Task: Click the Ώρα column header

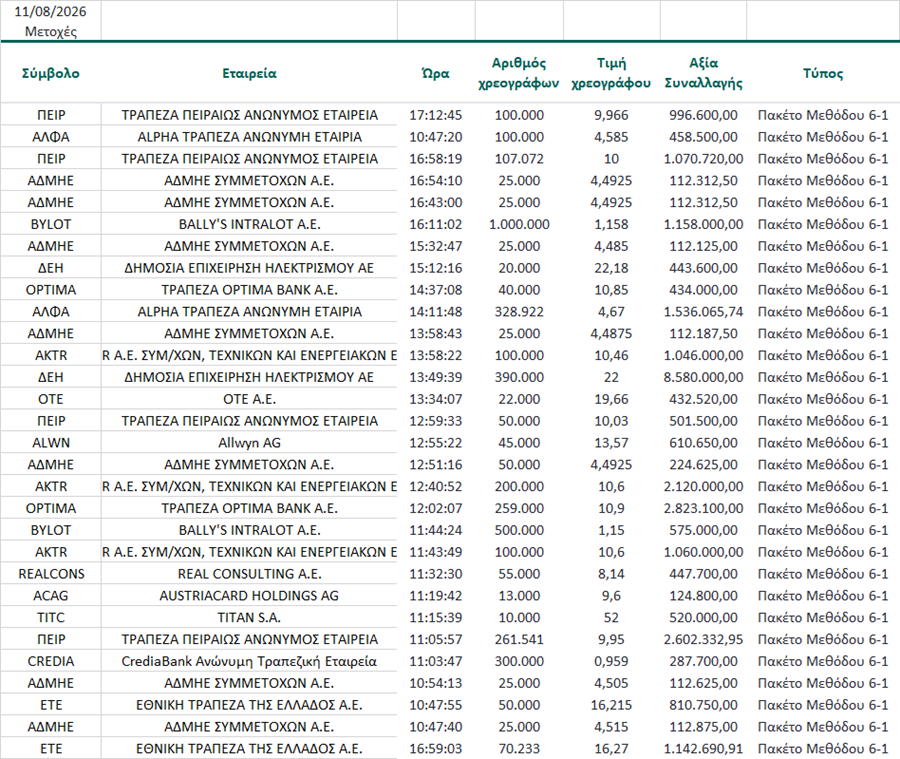Action: 435,73
